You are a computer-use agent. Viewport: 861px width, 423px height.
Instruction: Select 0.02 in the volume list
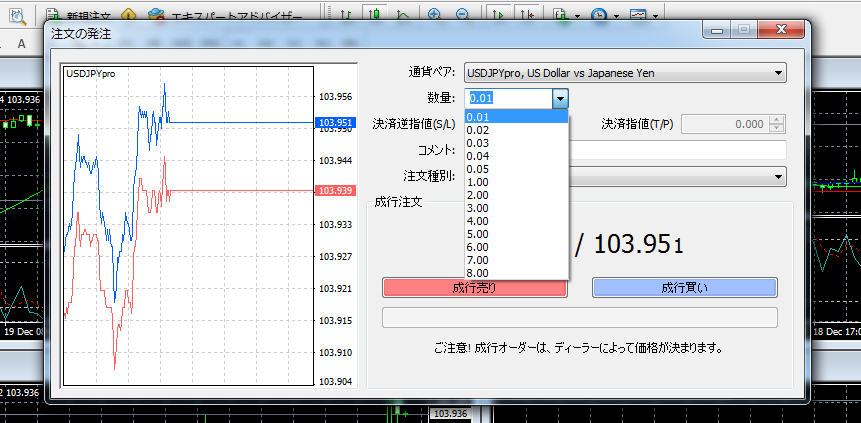(x=516, y=130)
